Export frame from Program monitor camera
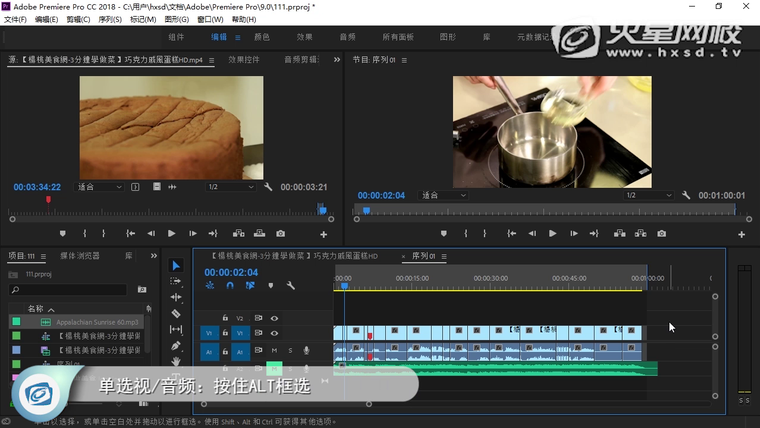The height and width of the screenshot is (428, 760). pyautogui.click(x=661, y=233)
